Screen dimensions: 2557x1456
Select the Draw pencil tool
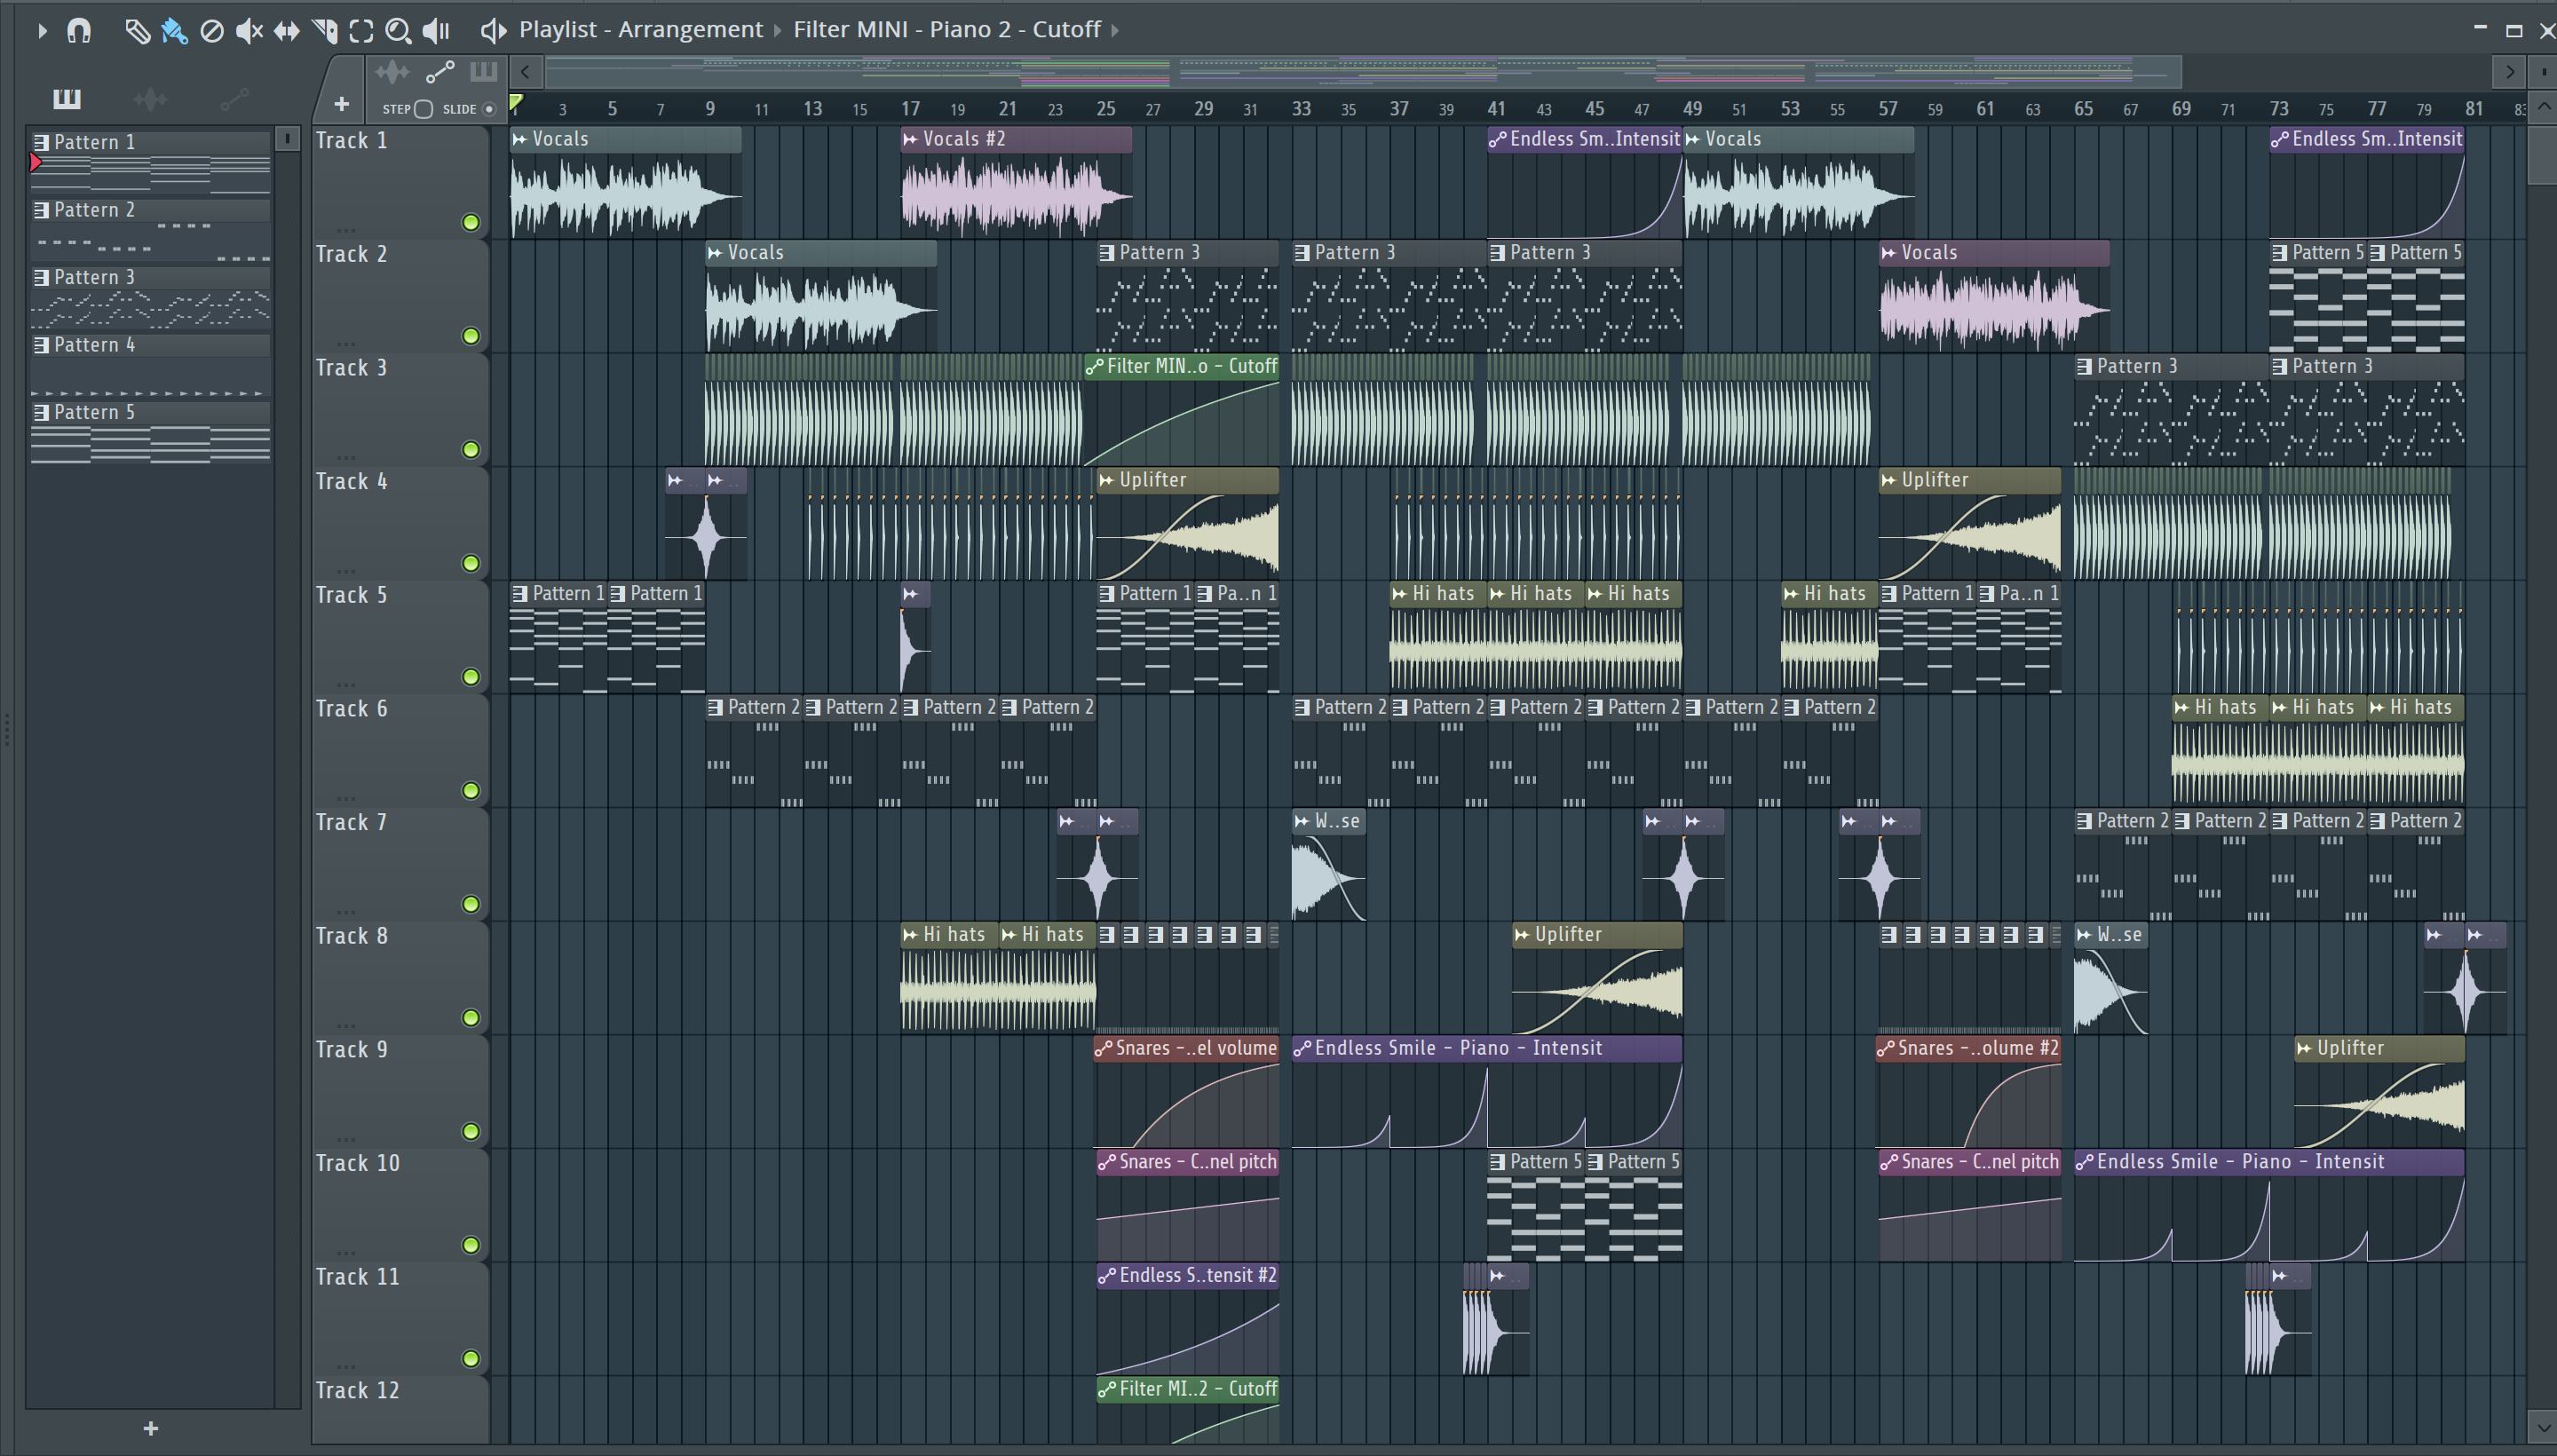[x=137, y=31]
